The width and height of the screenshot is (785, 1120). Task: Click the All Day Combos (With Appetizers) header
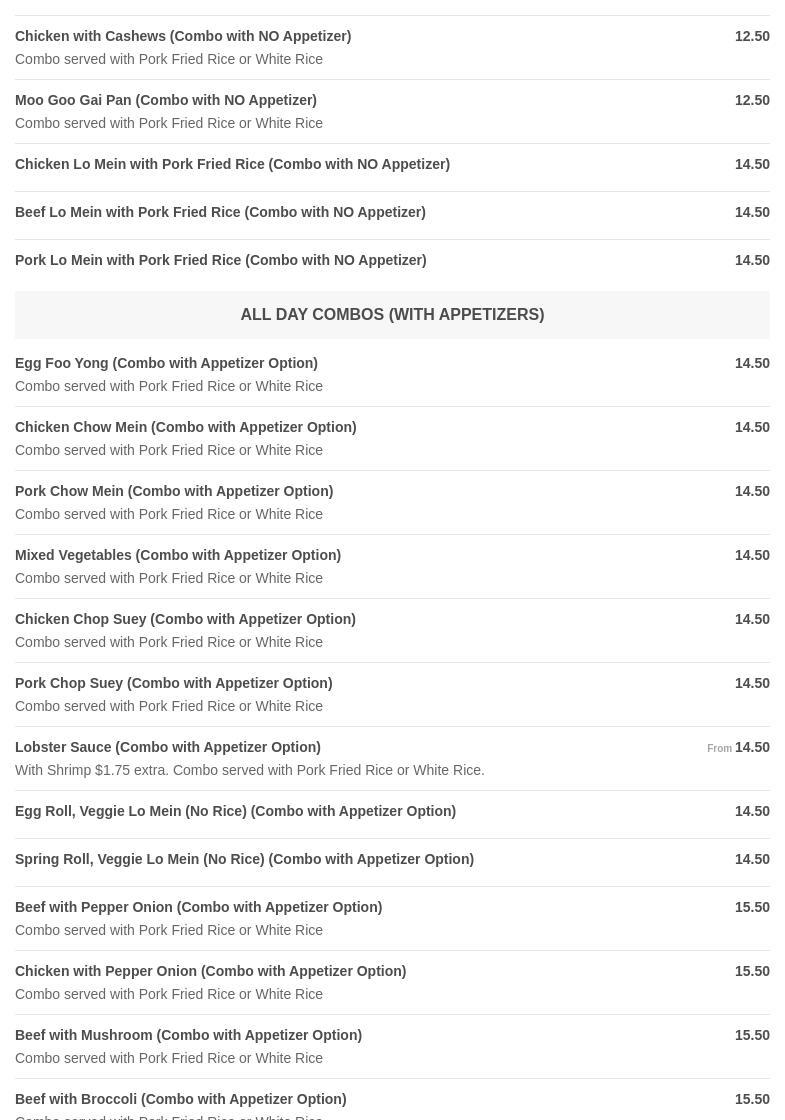pyautogui.click(x=392, y=315)
